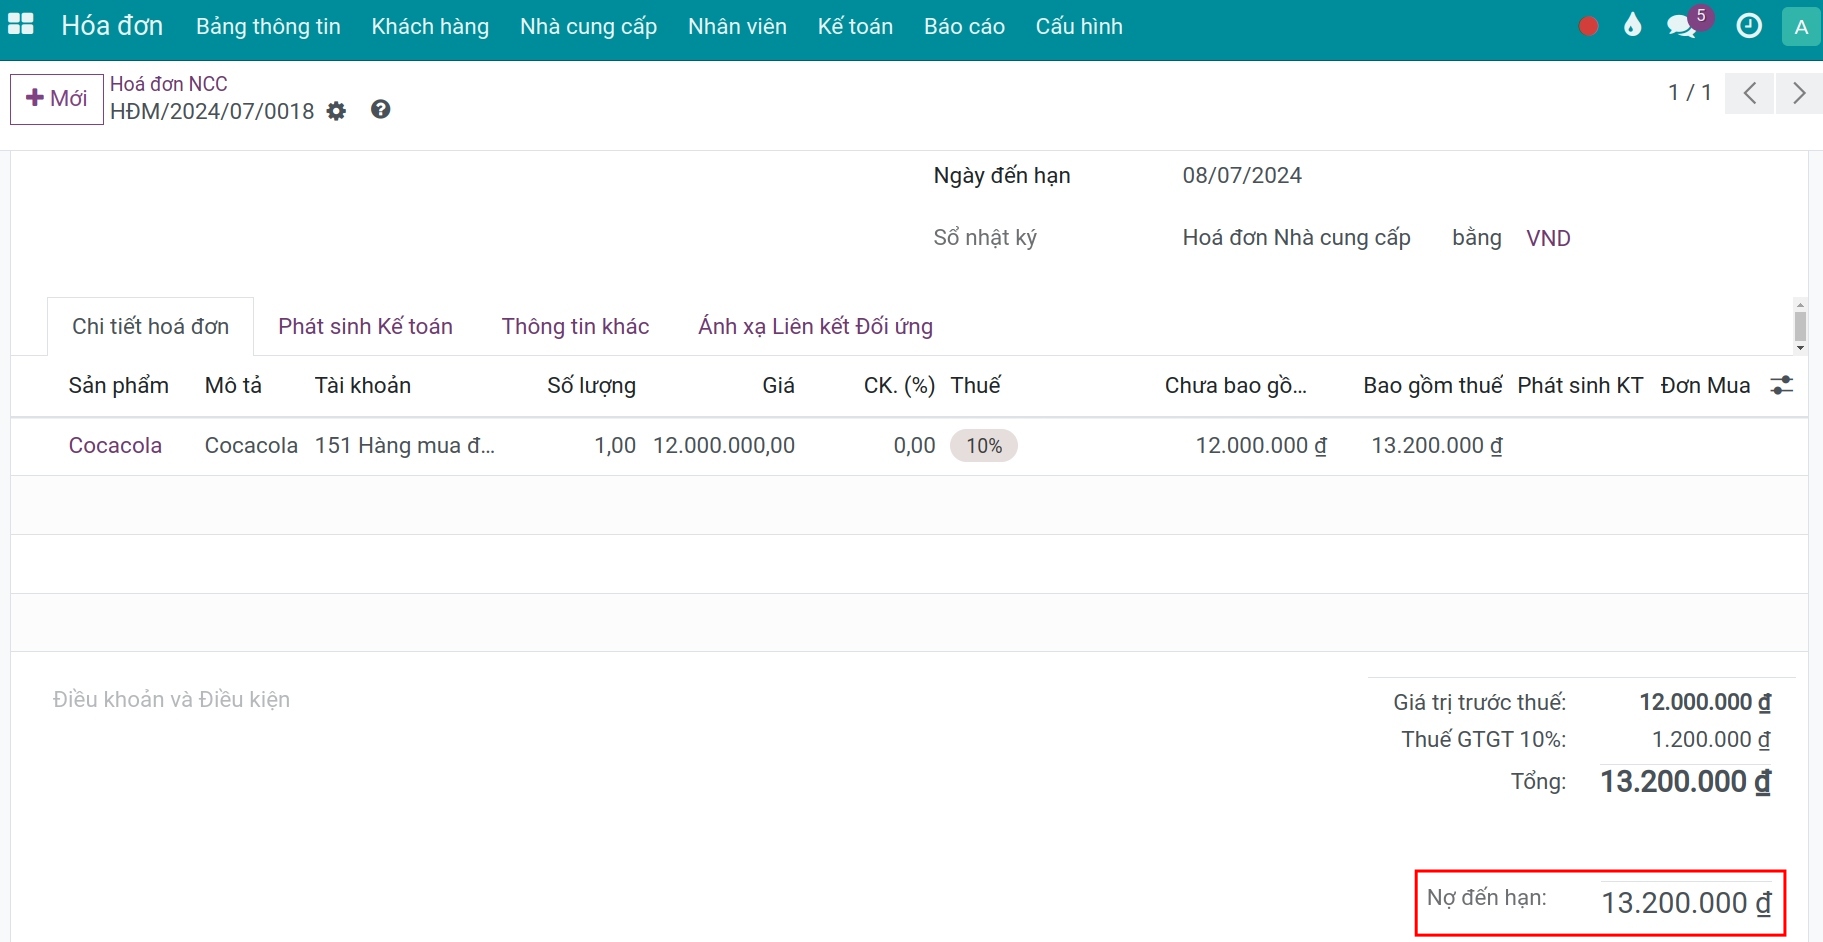Screen dimensions: 1823x942
Task: Open the user avatar menu A
Action: pyautogui.click(x=1801, y=27)
